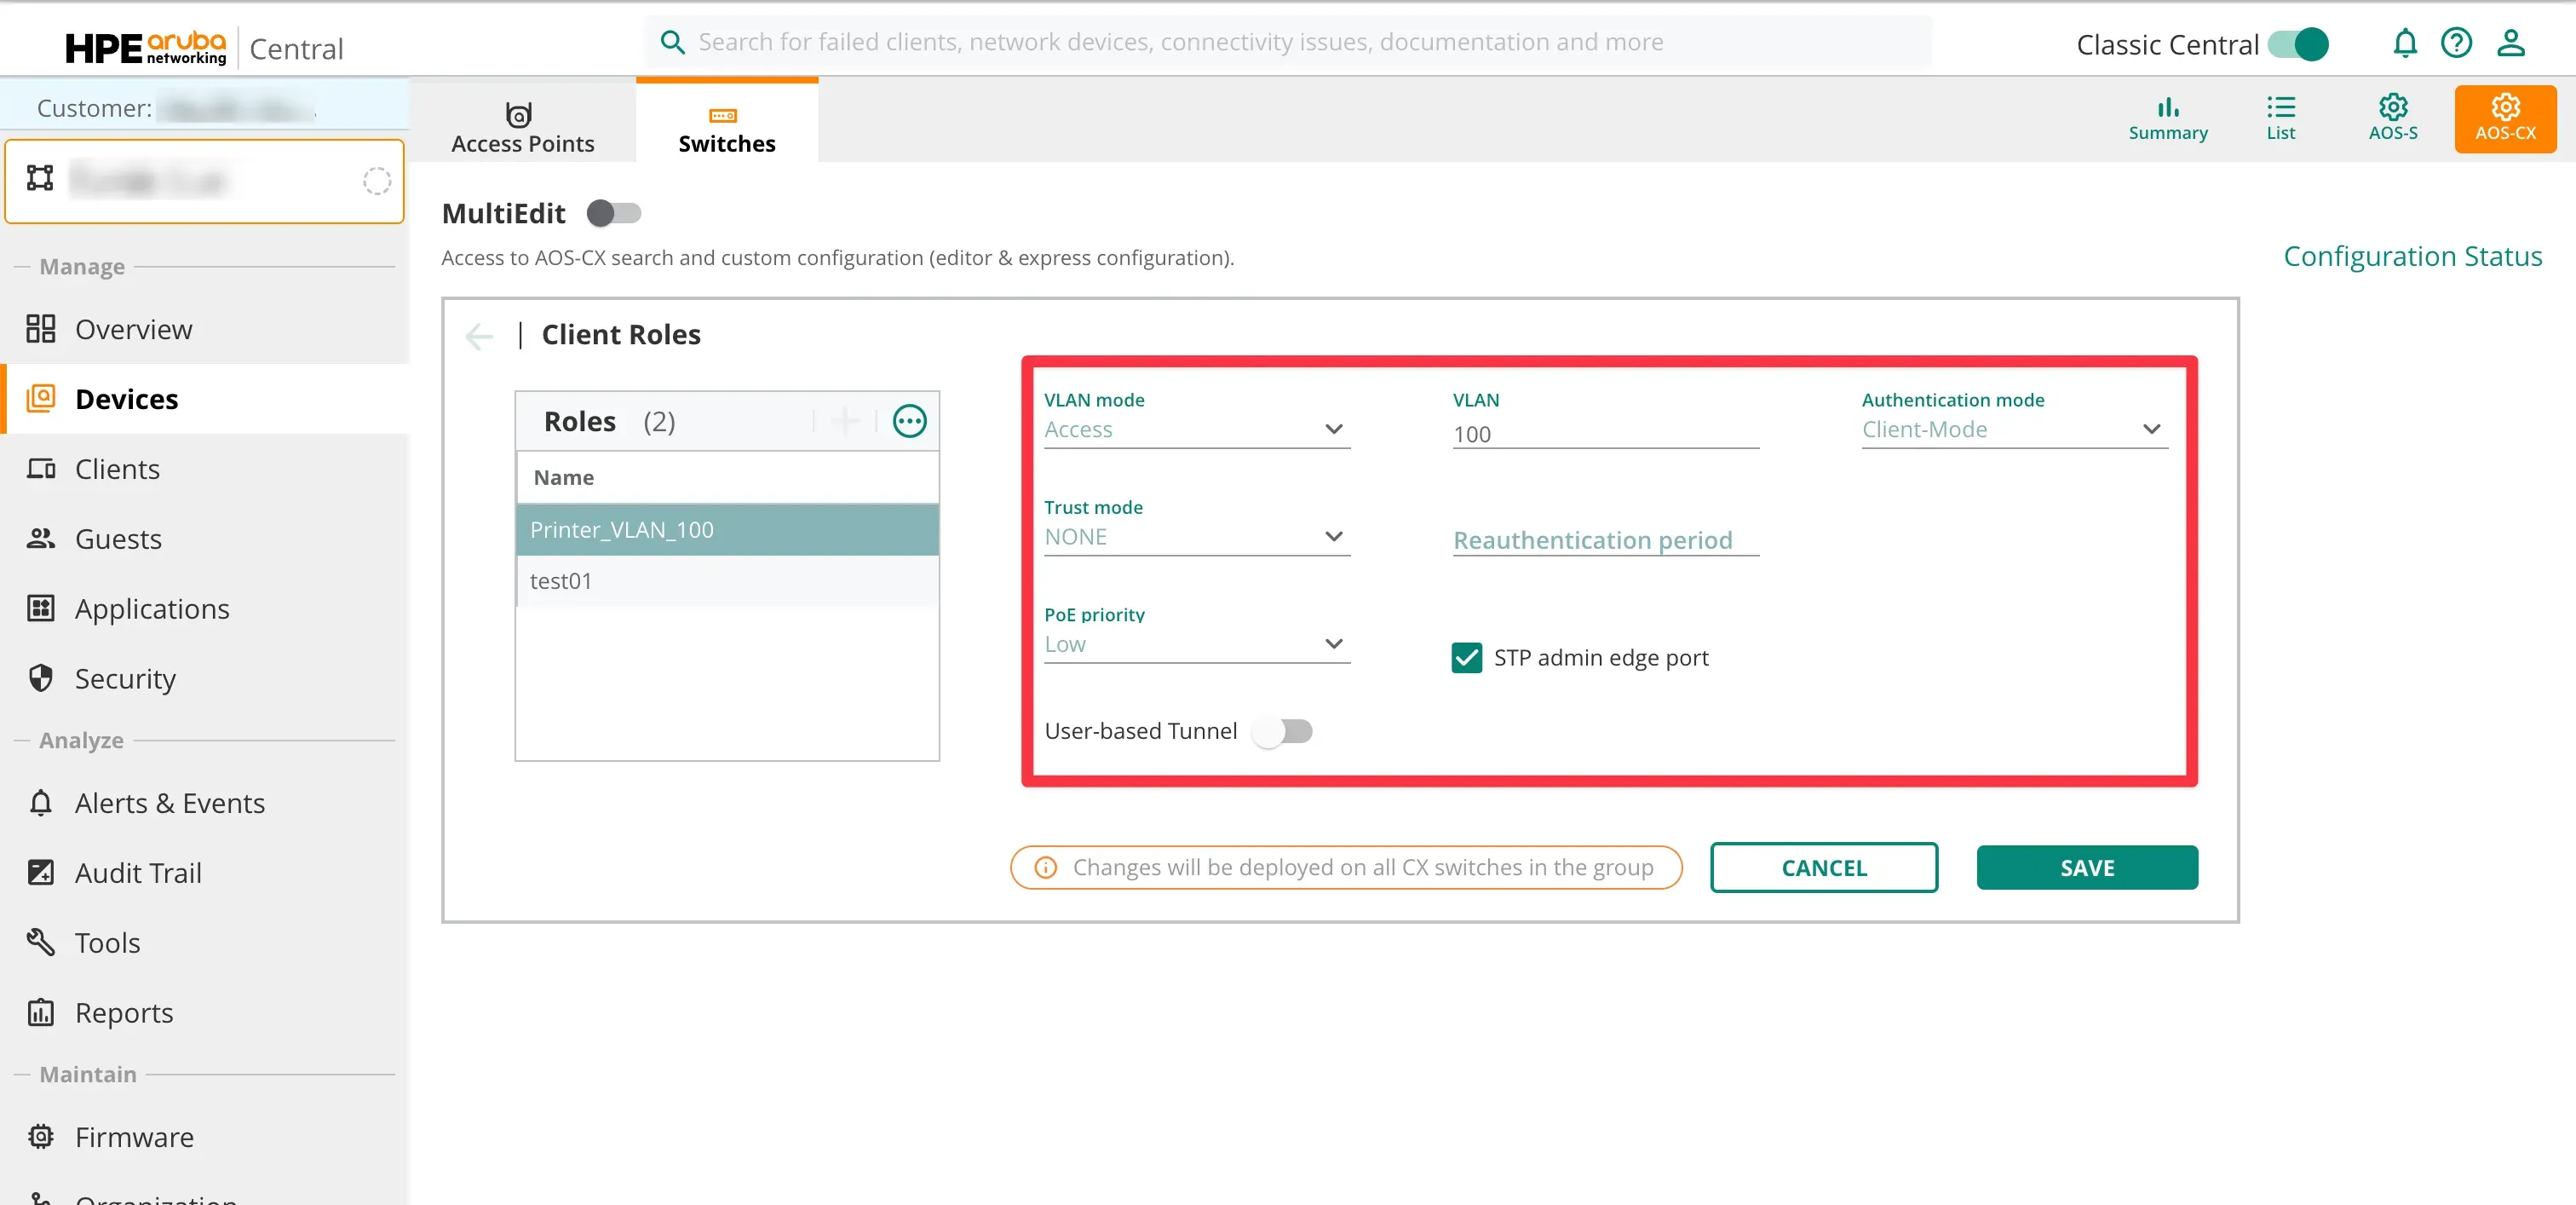Click the Reauthentication period input field
Screen dimensions: 2576x1205
(x=1604, y=540)
